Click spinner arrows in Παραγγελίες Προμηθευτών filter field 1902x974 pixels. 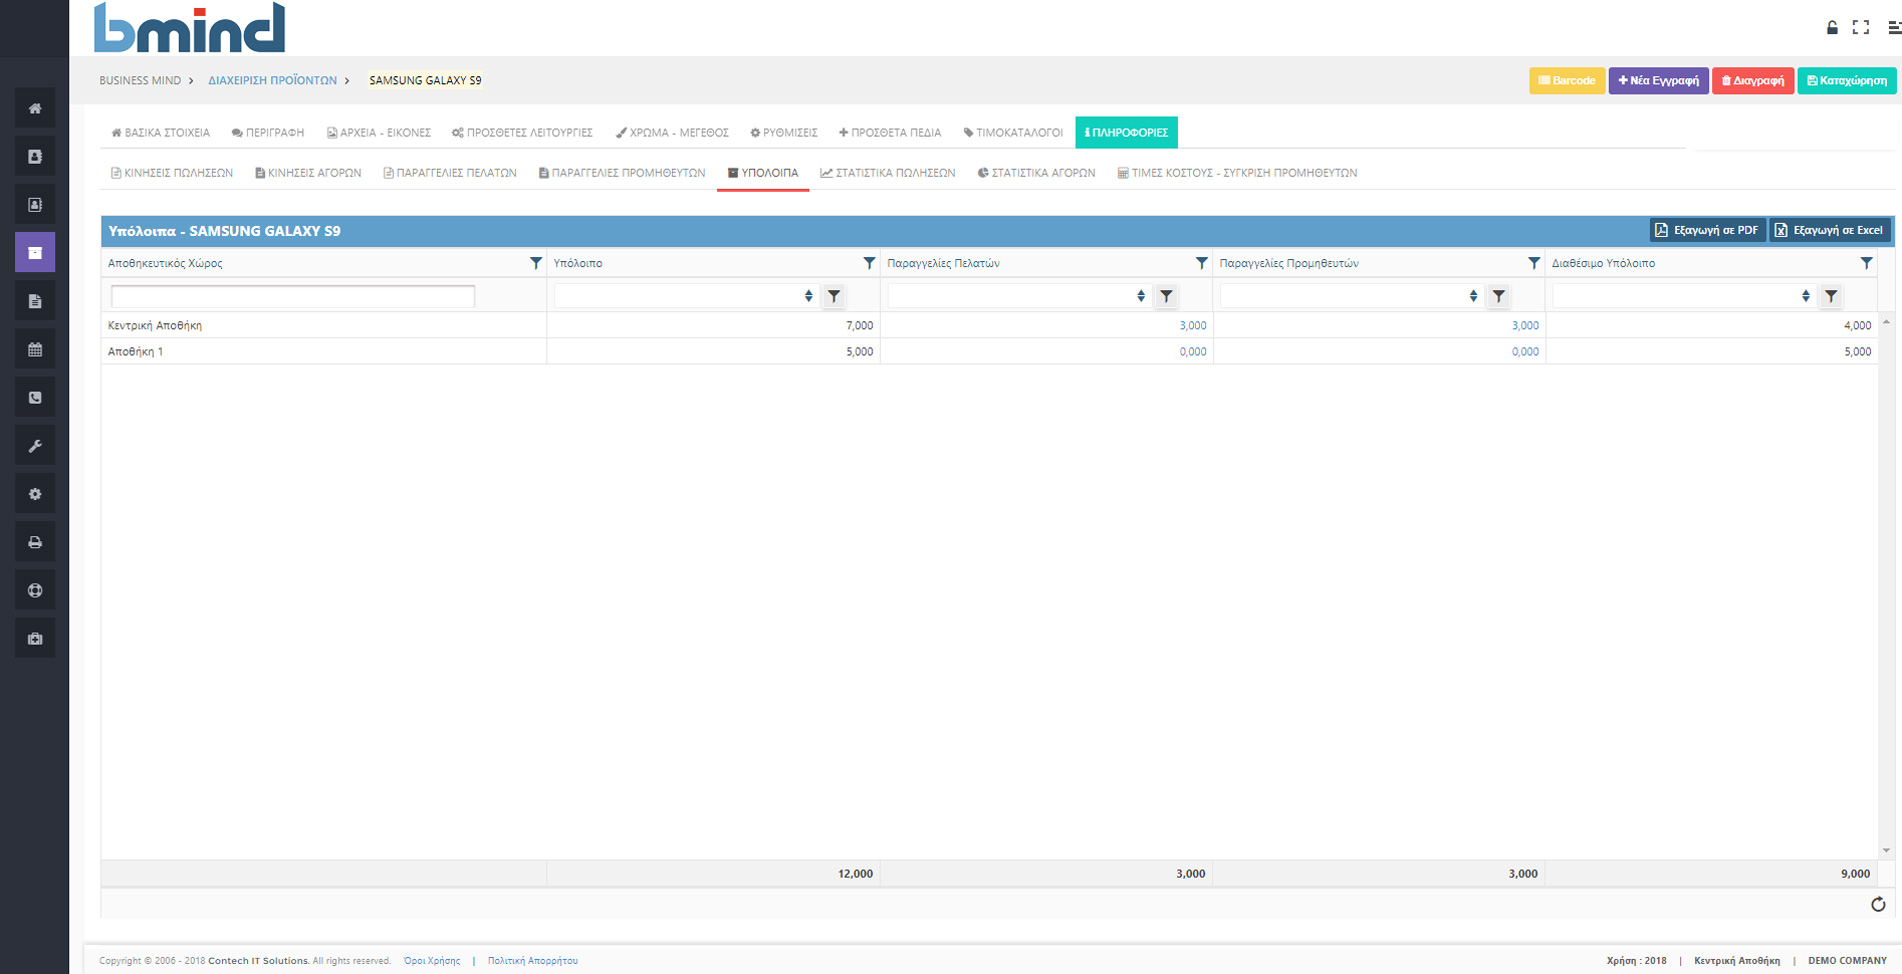pos(1473,296)
